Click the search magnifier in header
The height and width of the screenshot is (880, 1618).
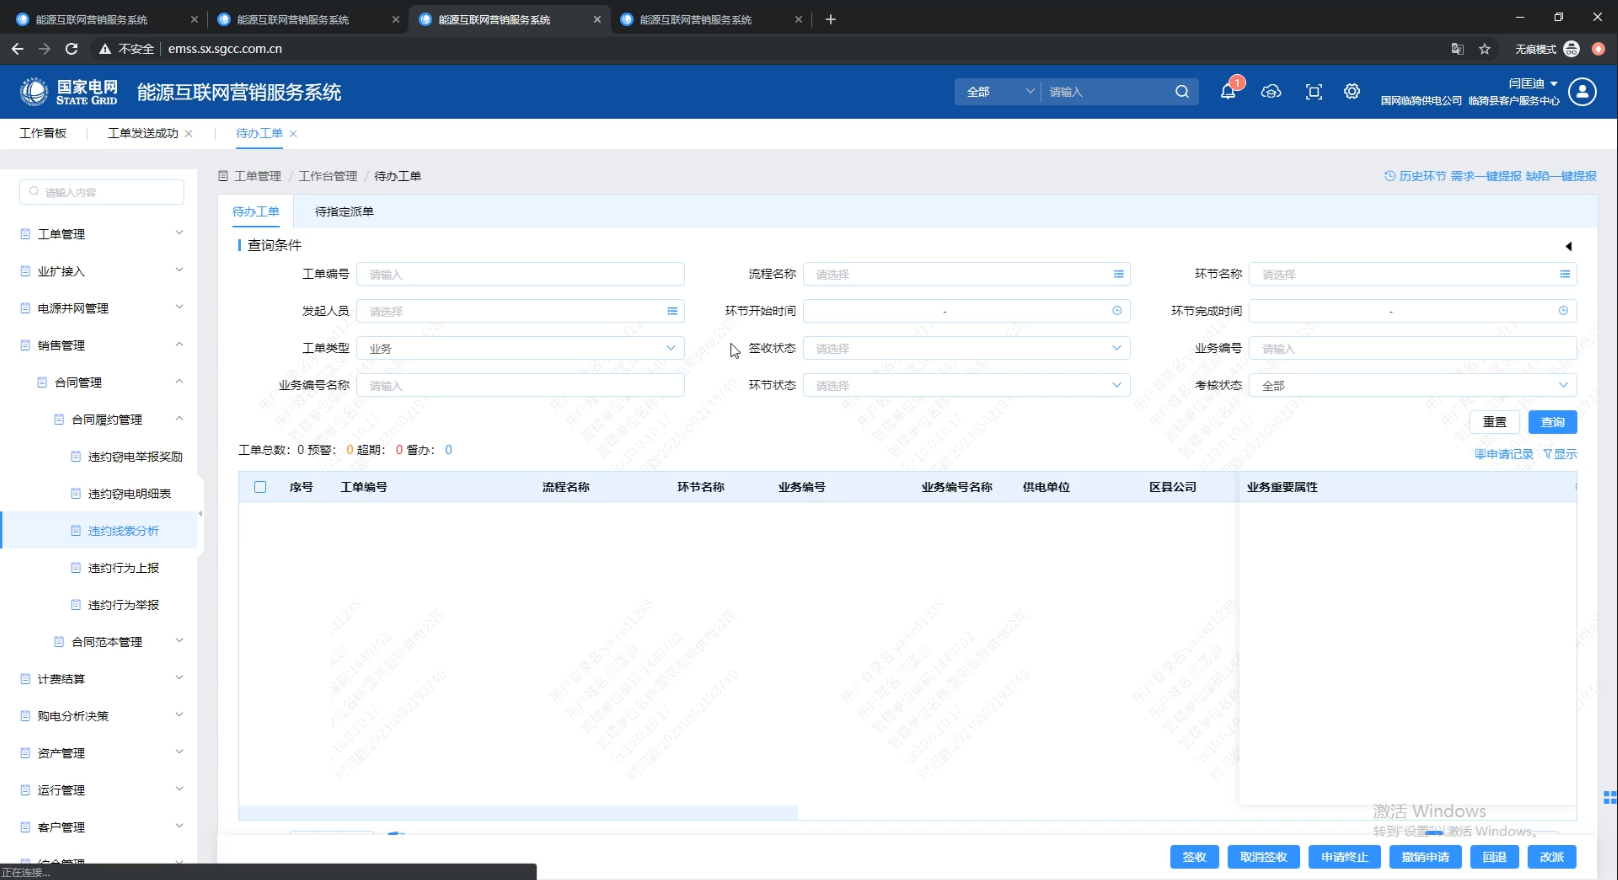tap(1182, 92)
